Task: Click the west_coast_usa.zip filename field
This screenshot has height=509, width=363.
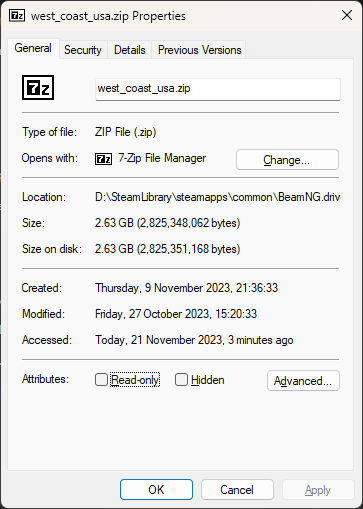Action: (x=218, y=89)
